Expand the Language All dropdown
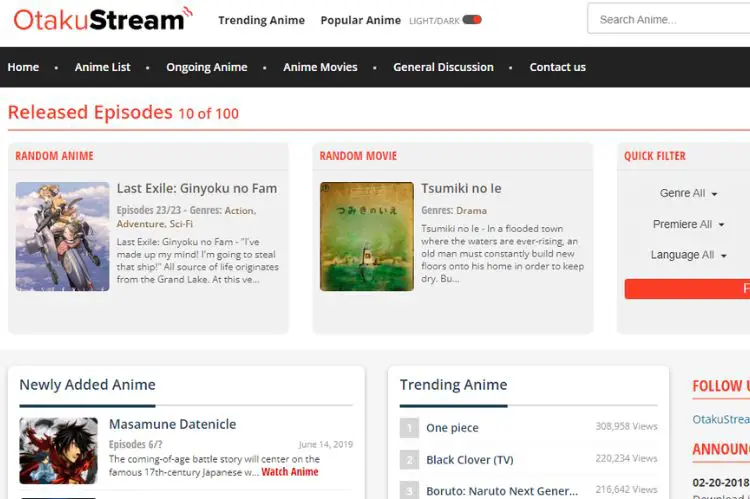The width and height of the screenshot is (750, 499). [x=688, y=255]
